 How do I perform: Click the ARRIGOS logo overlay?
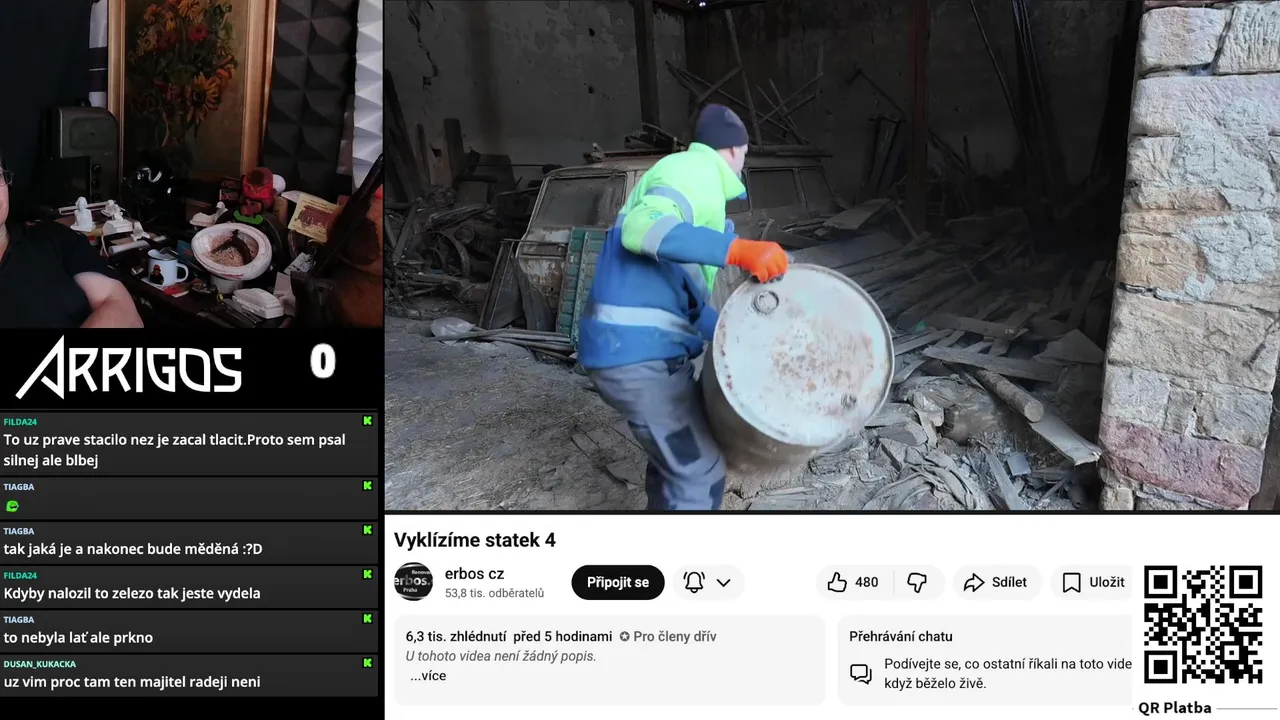coord(128,367)
